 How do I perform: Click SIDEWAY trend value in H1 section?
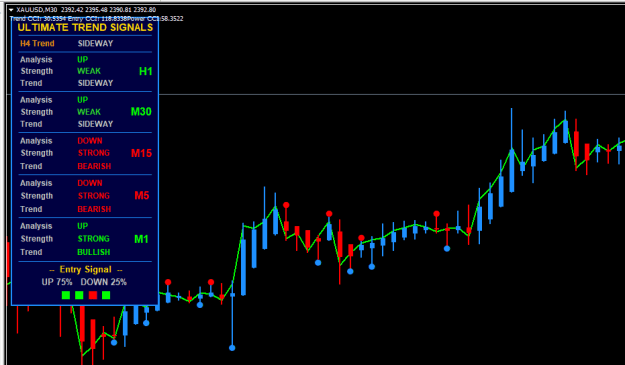tap(95, 83)
